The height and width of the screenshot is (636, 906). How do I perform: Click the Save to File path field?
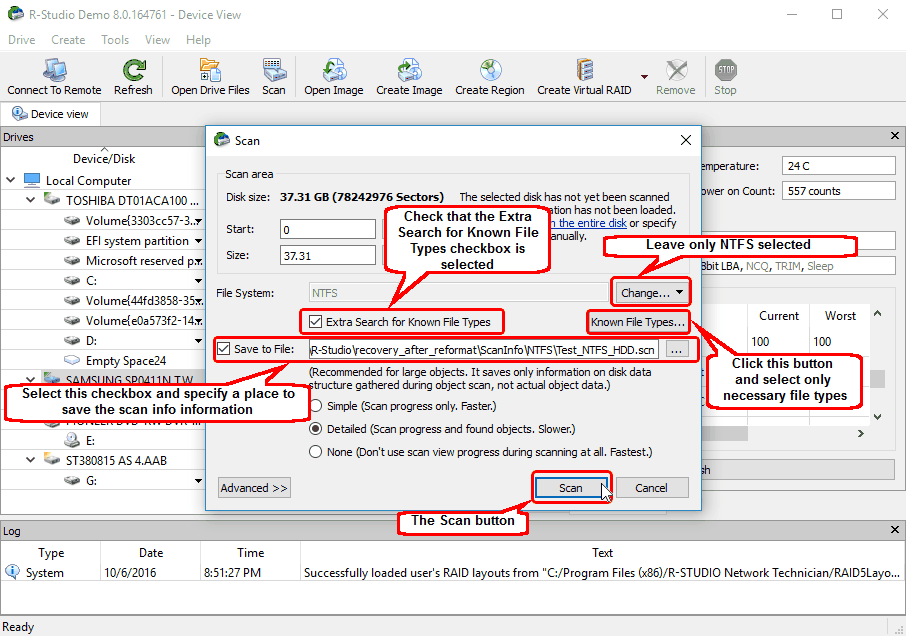tap(484, 349)
